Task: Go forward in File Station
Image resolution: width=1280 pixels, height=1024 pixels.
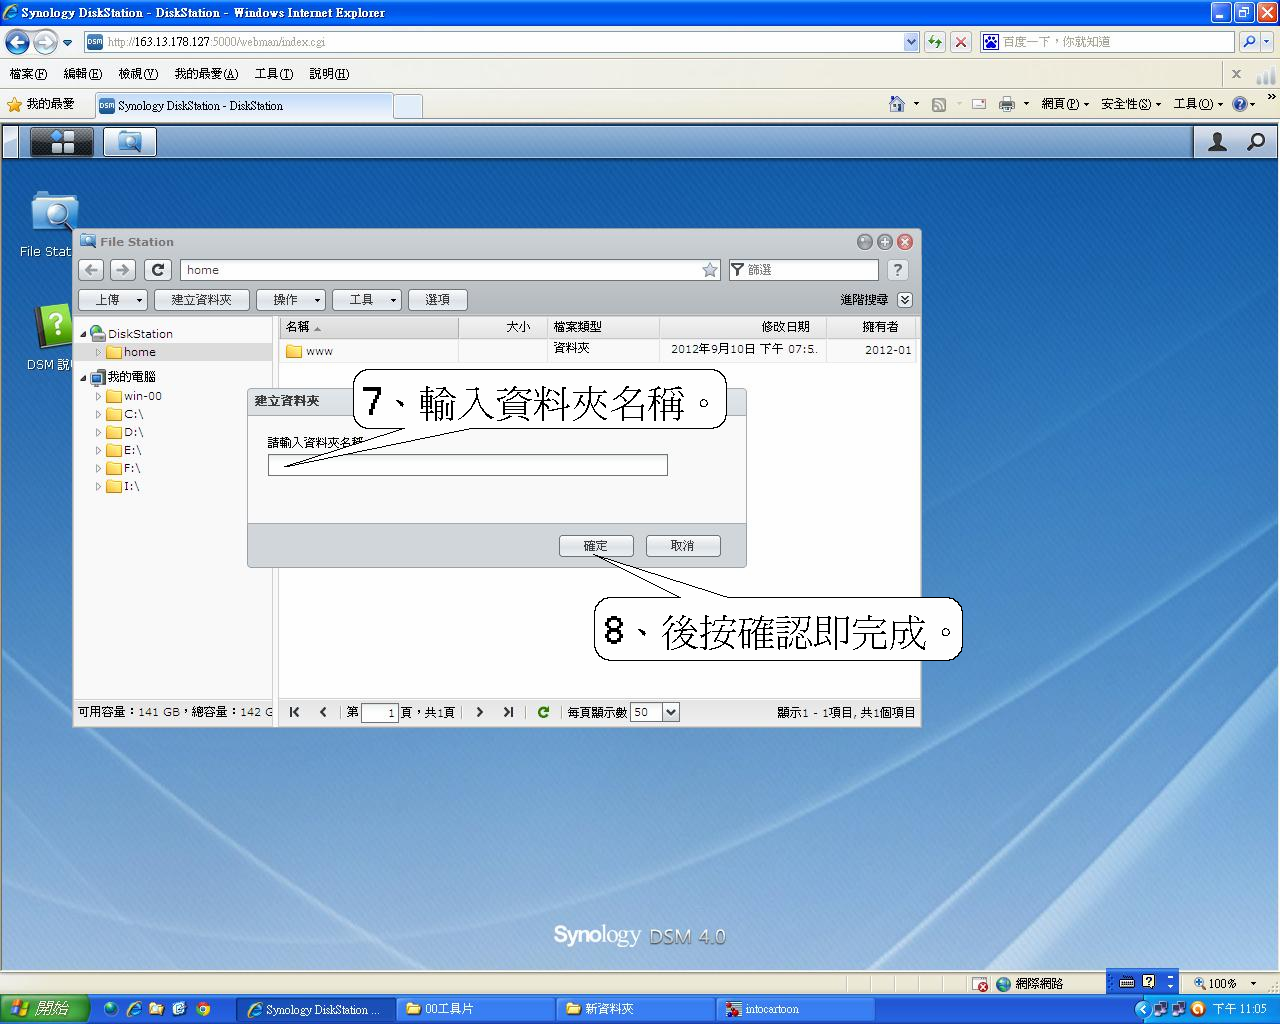Action: tap(123, 270)
